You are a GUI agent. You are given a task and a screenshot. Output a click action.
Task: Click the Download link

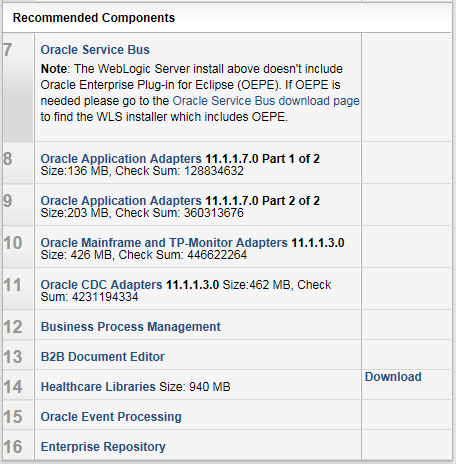[x=393, y=377]
